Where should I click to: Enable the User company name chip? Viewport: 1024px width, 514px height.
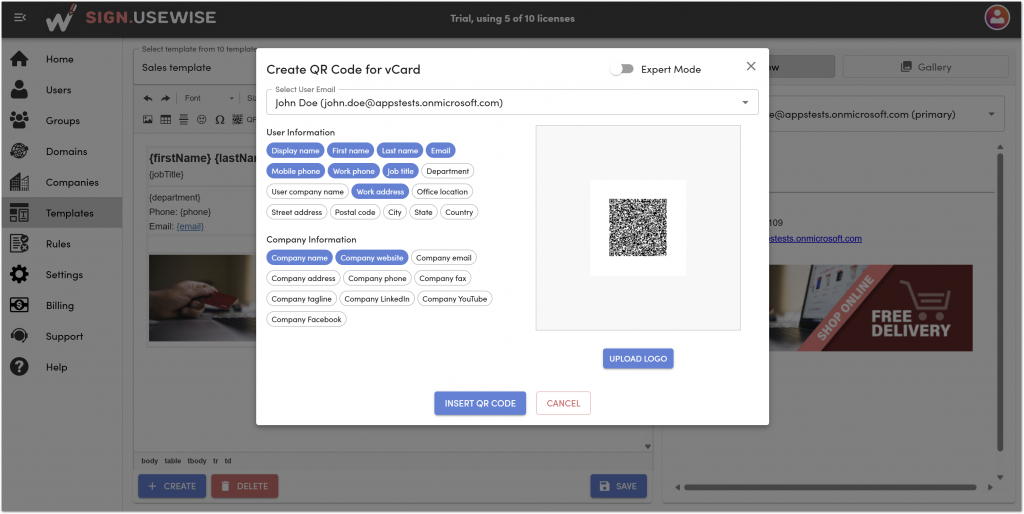coord(308,192)
